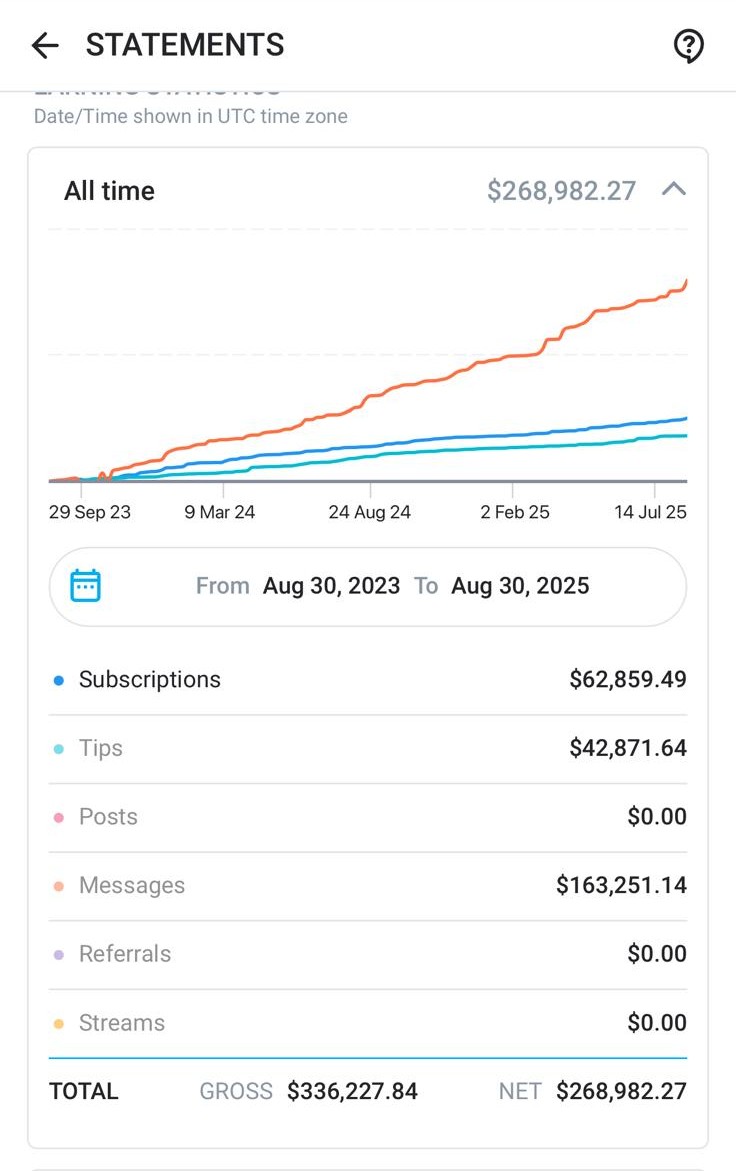The image size is (736, 1171).
Task: Toggle the Referrals purple series dot
Action: click(x=59, y=954)
